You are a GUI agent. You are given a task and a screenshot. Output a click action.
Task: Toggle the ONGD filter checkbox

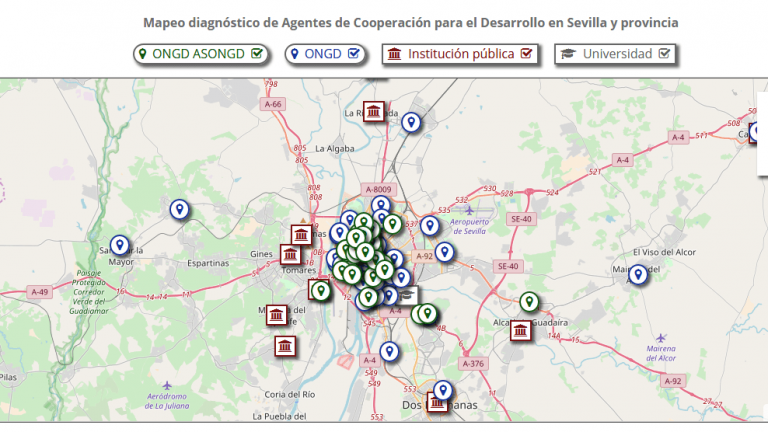[353, 54]
